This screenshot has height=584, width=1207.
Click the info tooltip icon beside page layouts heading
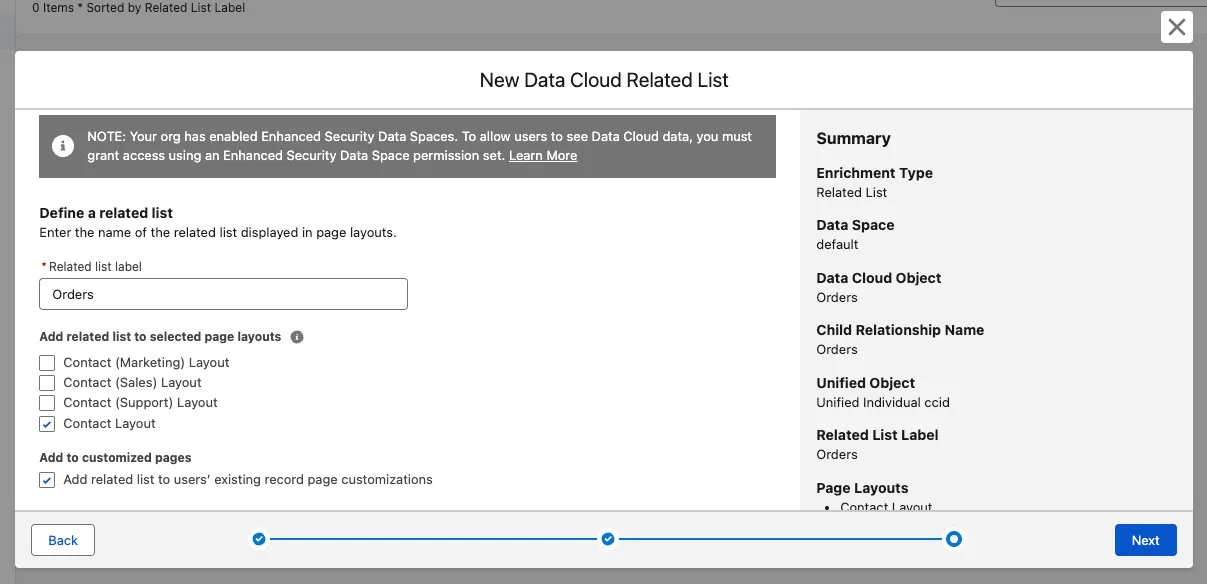point(297,337)
